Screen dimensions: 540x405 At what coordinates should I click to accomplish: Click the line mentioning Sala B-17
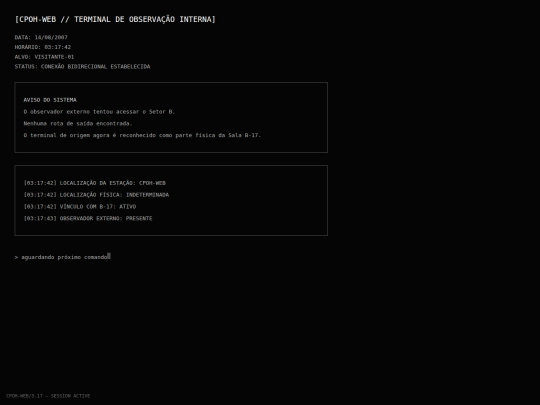(x=142, y=135)
